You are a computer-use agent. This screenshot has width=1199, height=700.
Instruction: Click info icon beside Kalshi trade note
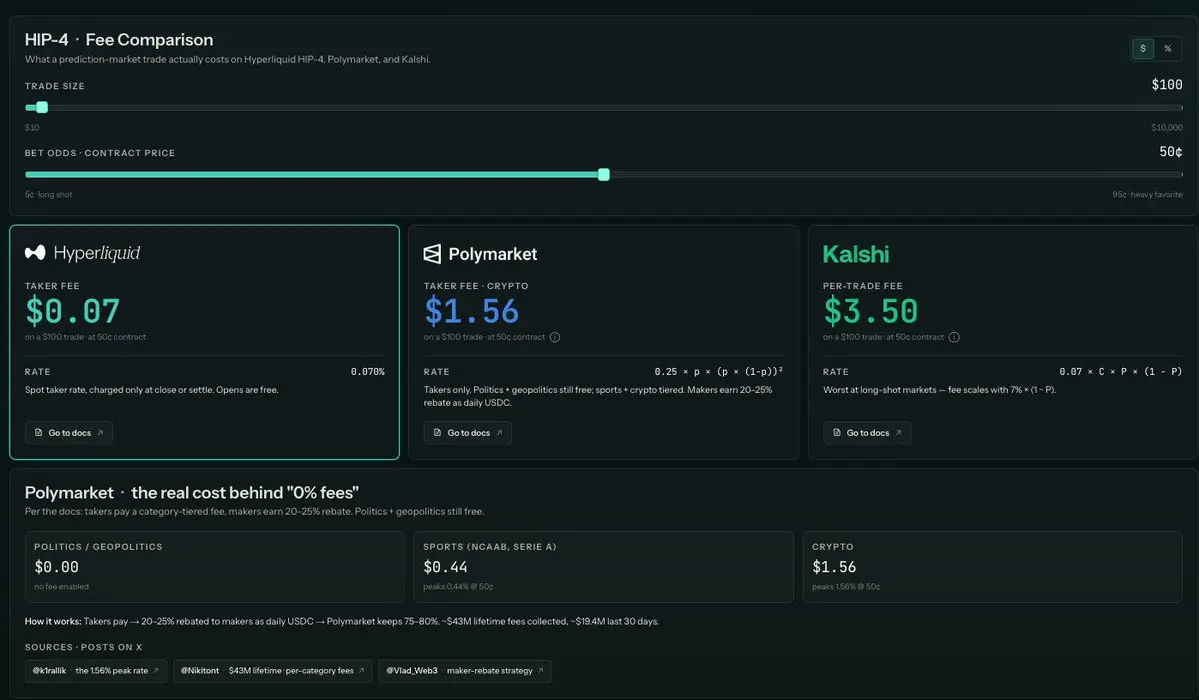(x=954, y=337)
